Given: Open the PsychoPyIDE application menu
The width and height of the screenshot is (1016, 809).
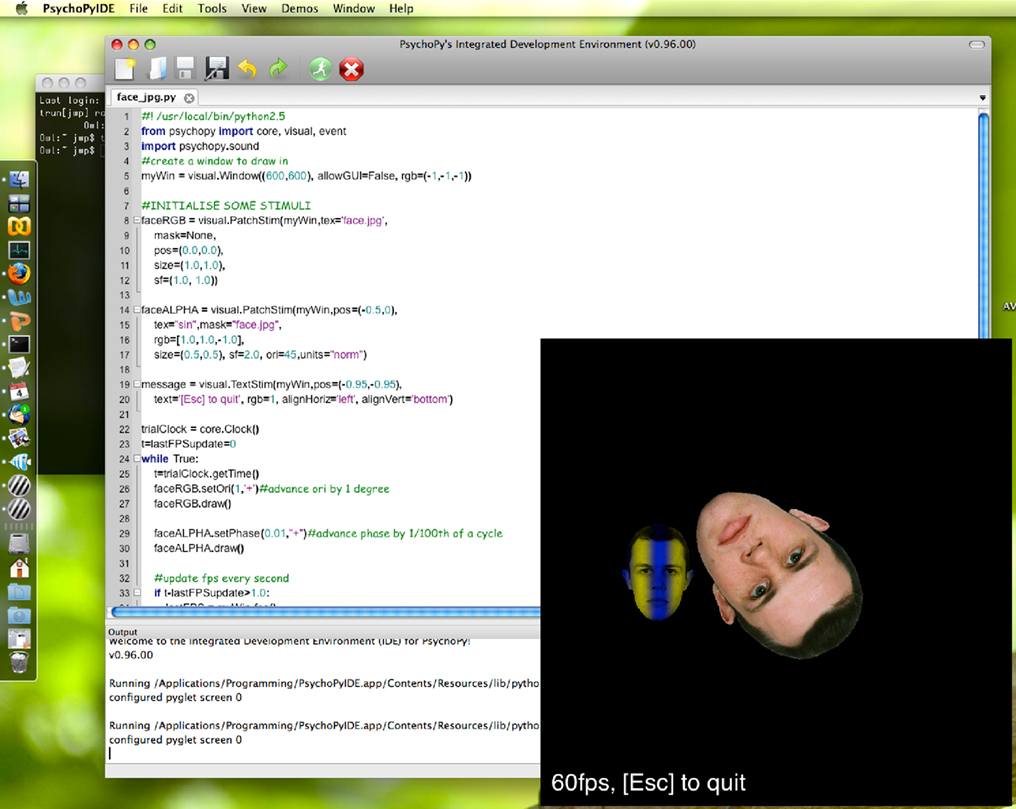Looking at the screenshot, I should click(x=78, y=8).
